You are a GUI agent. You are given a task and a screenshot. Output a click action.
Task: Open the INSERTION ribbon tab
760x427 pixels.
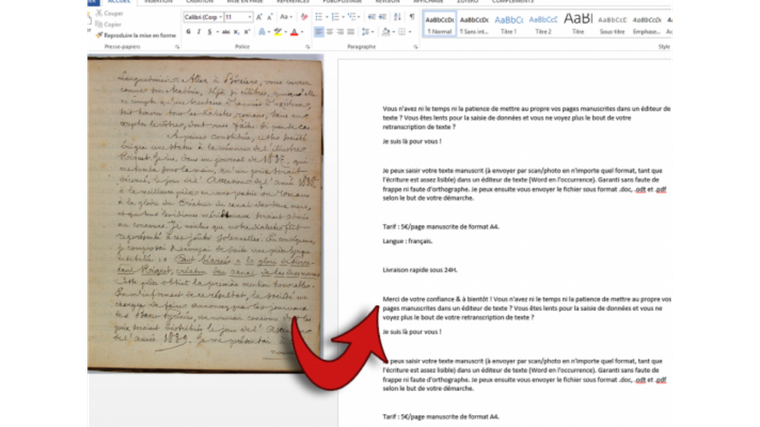(x=157, y=2)
